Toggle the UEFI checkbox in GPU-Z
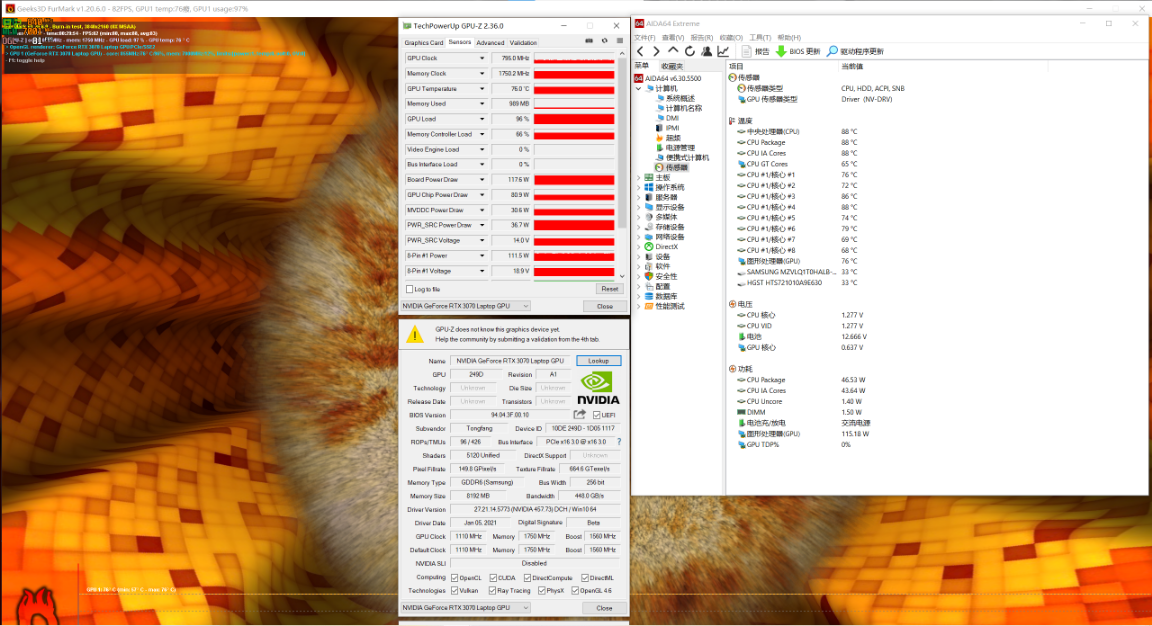Viewport: 1152px width, 626px height. 597,415
